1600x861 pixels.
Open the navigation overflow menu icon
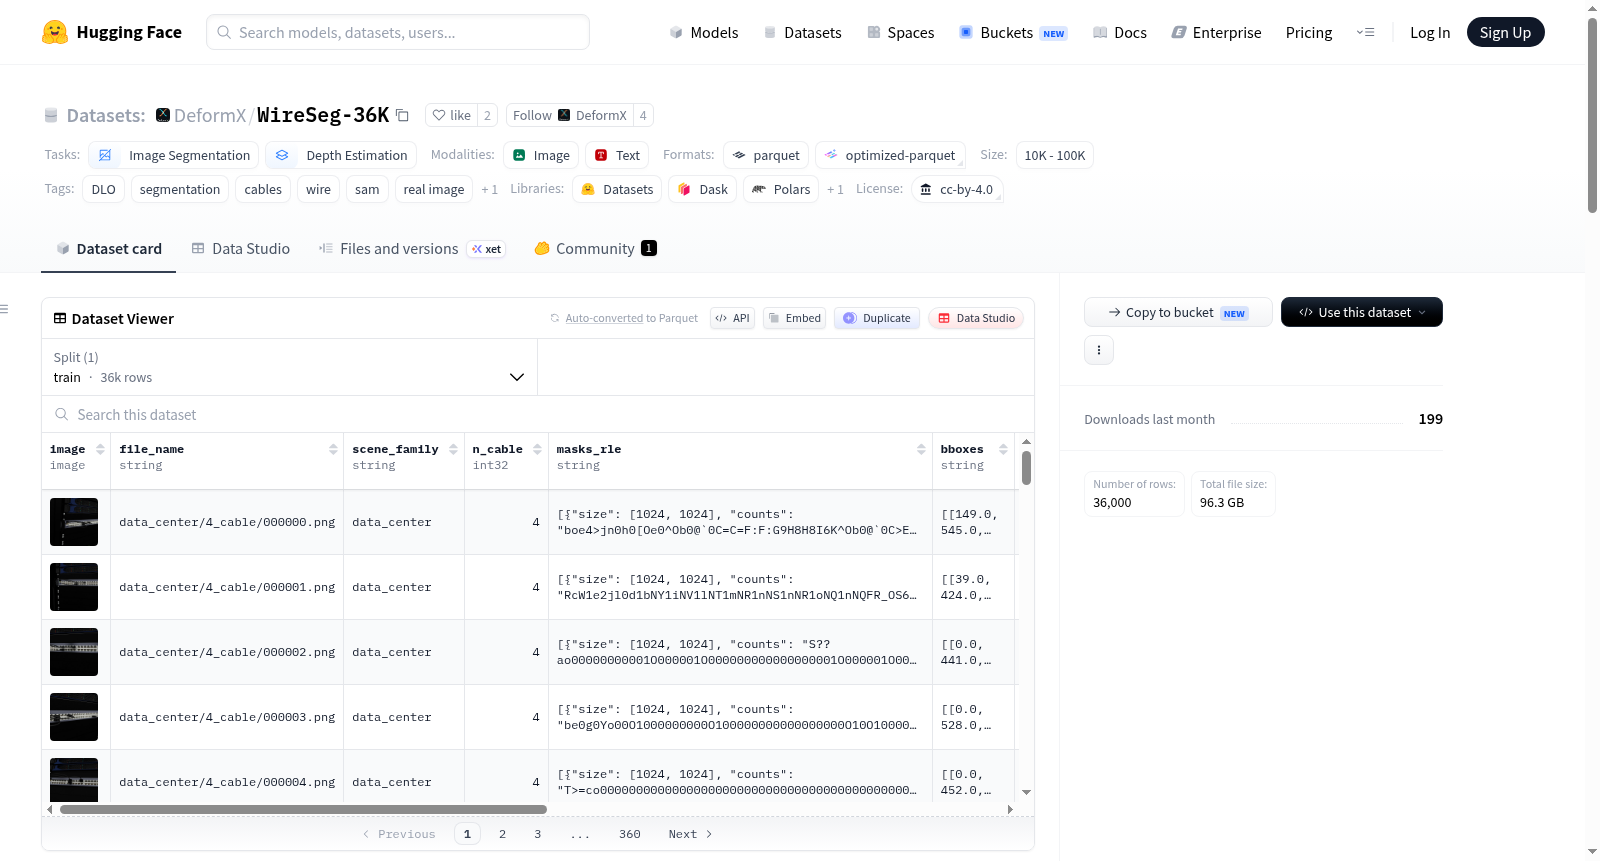(1365, 32)
